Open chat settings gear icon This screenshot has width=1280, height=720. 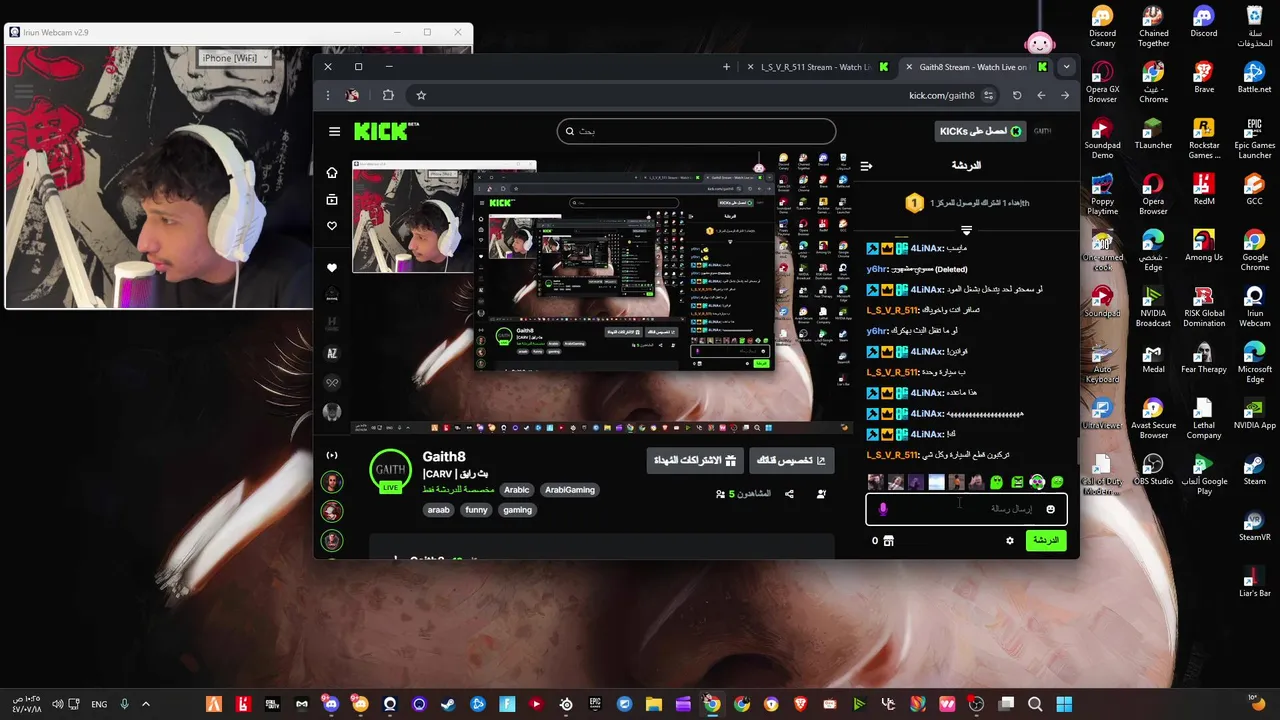pos(1010,541)
